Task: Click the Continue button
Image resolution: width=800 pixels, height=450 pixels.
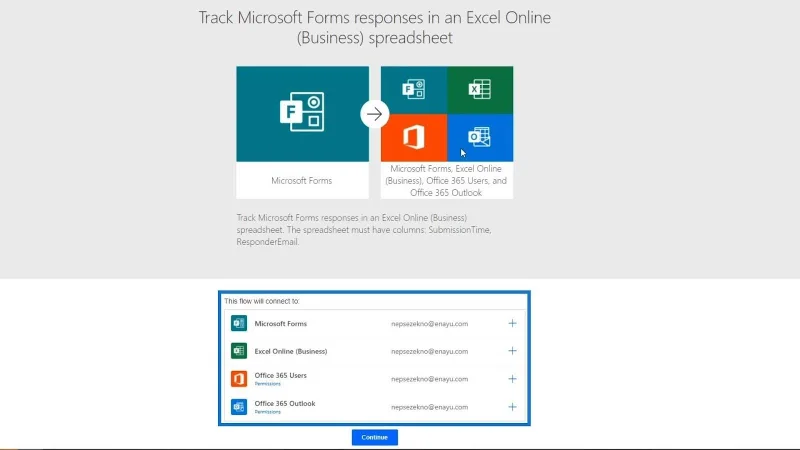Action: [x=374, y=437]
